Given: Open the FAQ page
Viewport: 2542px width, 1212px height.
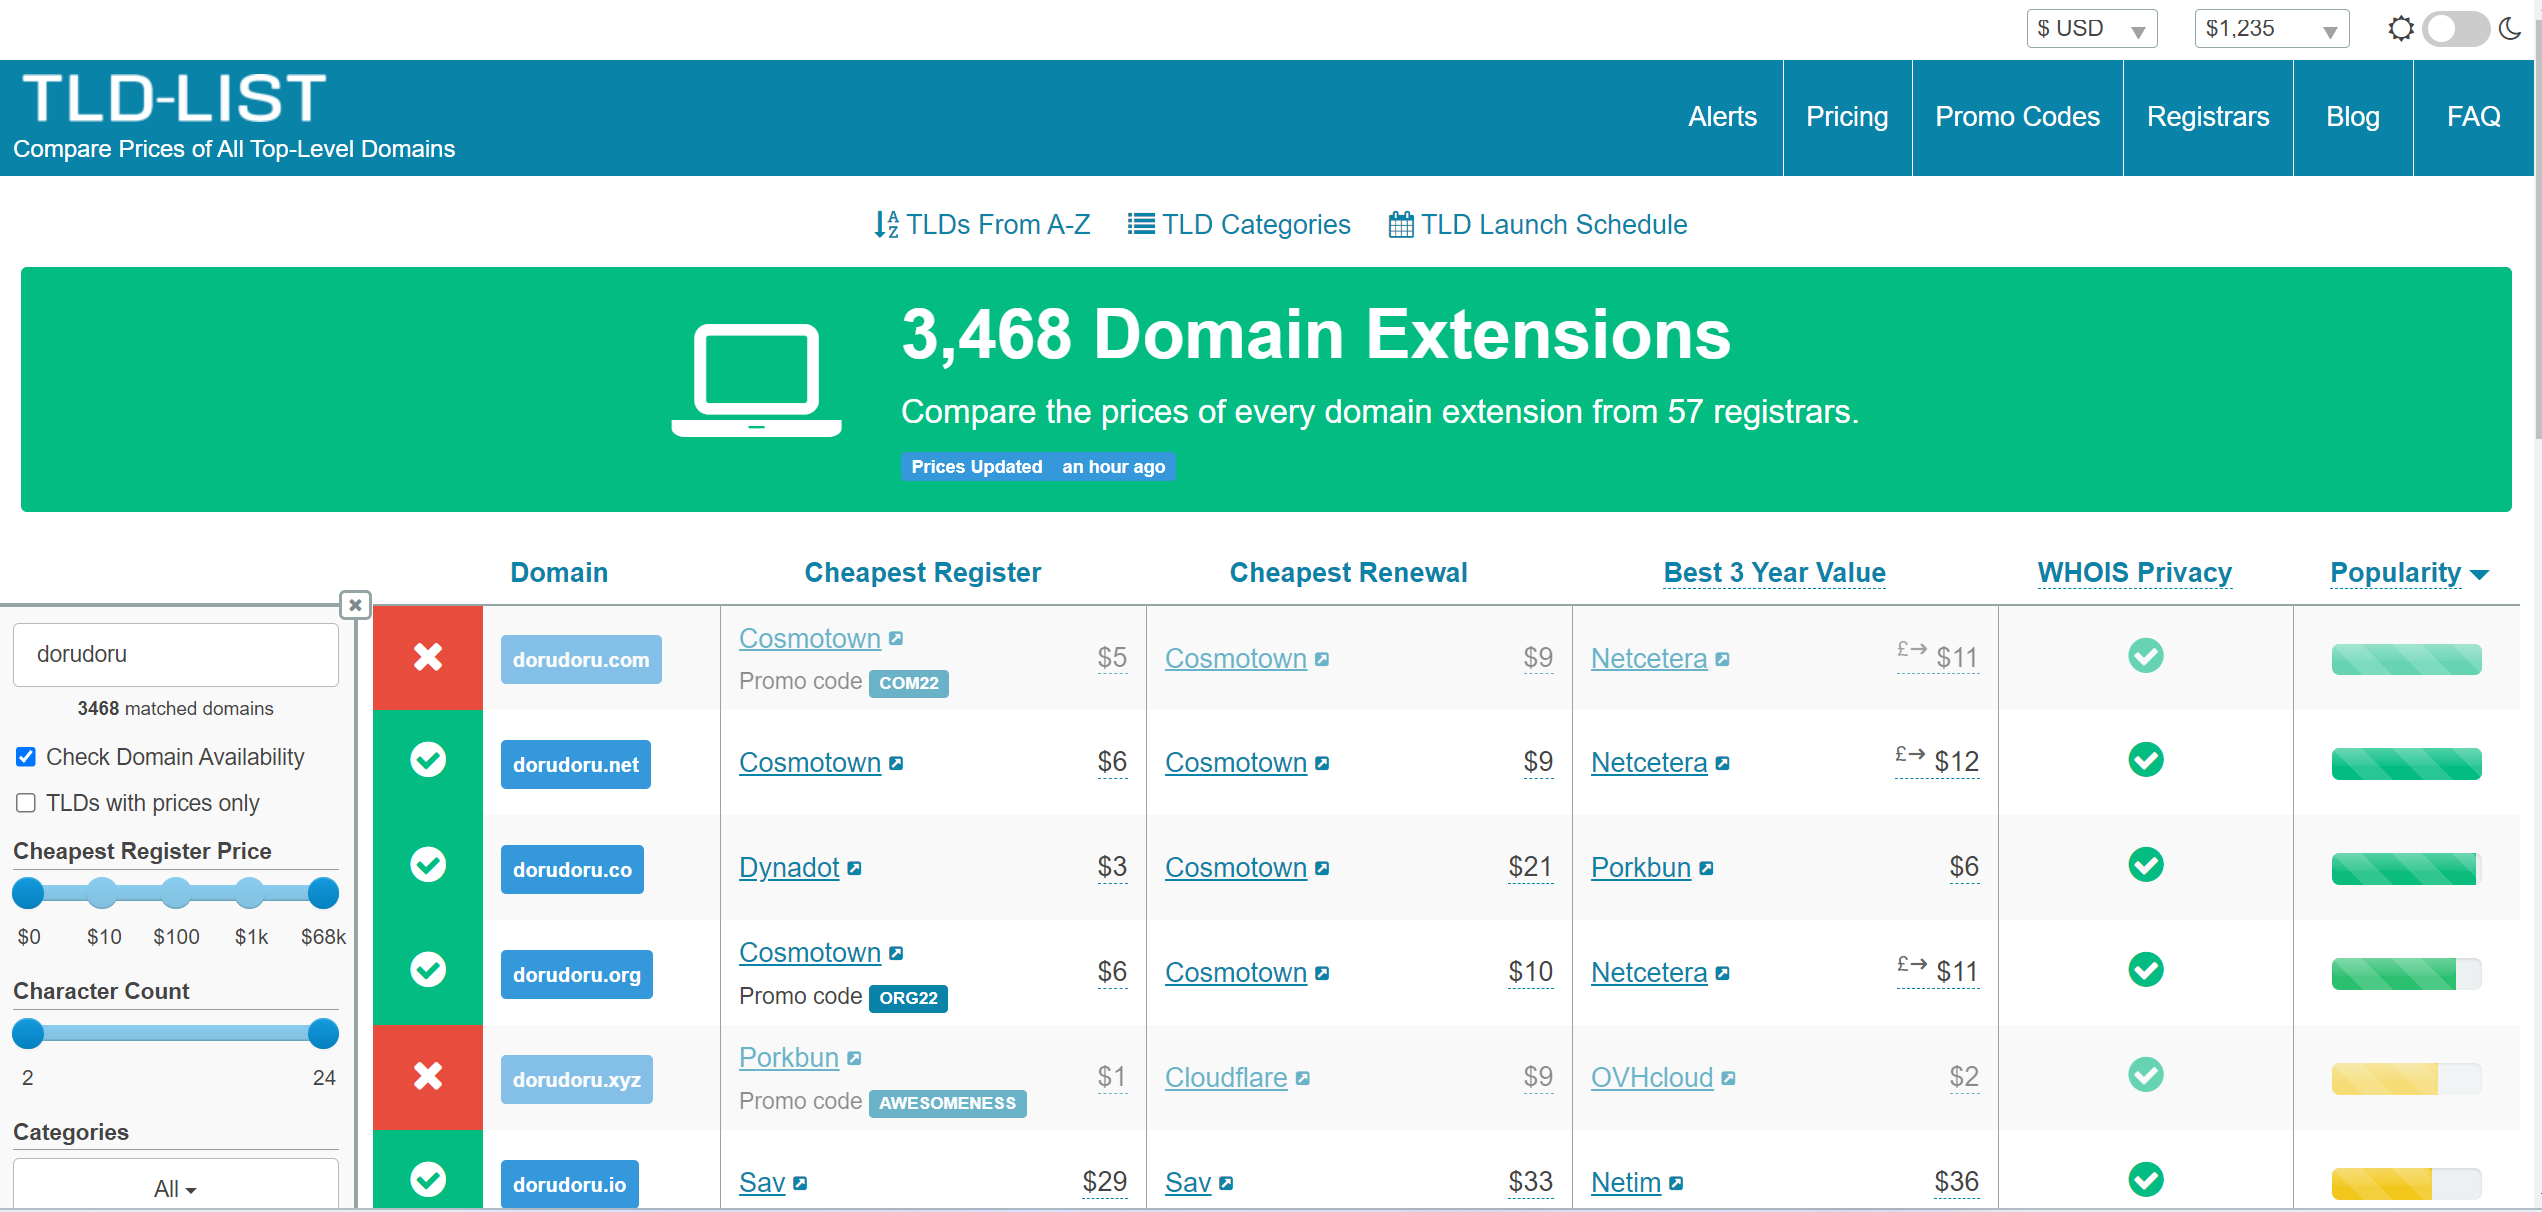Looking at the screenshot, I should (x=2474, y=117).
